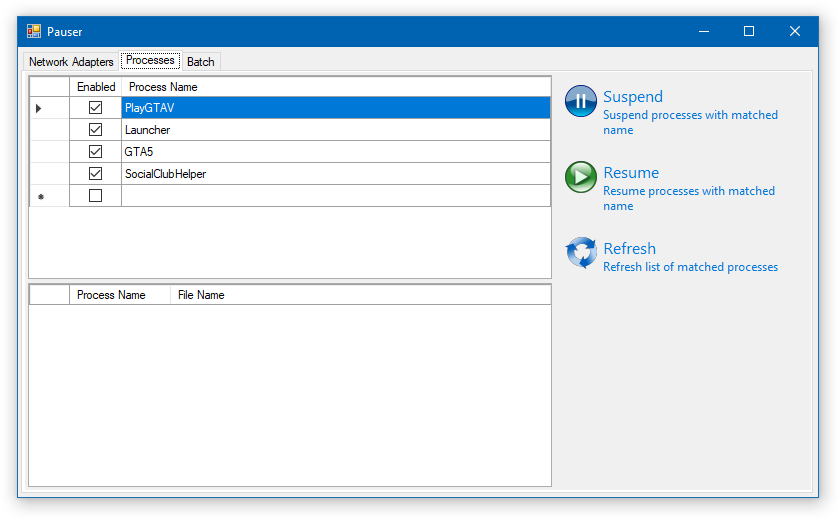Select the Processes tab

point(151,61)
